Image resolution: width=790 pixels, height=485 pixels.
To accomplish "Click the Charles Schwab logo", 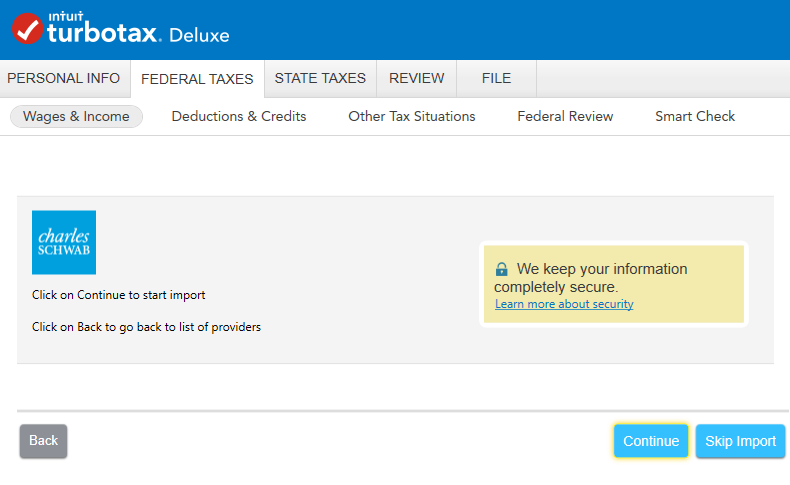I will [x=64, y=242].
